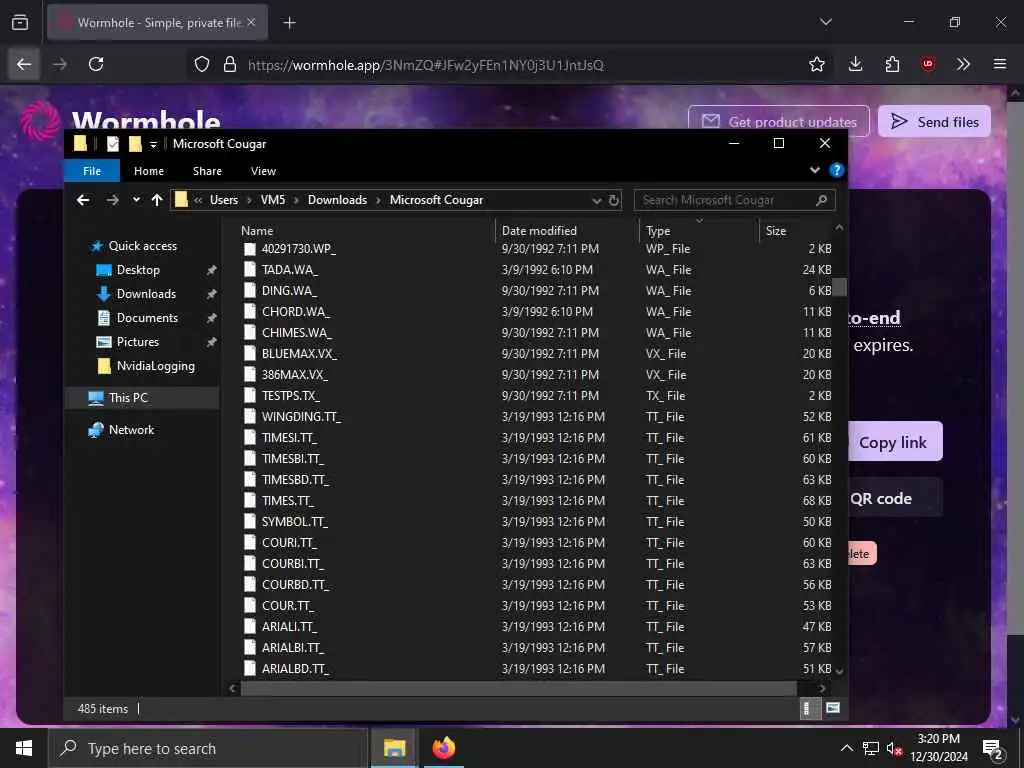1024x768 pixels.
Task: Click Users in address breadcrumb
Action: click(223, 200)
